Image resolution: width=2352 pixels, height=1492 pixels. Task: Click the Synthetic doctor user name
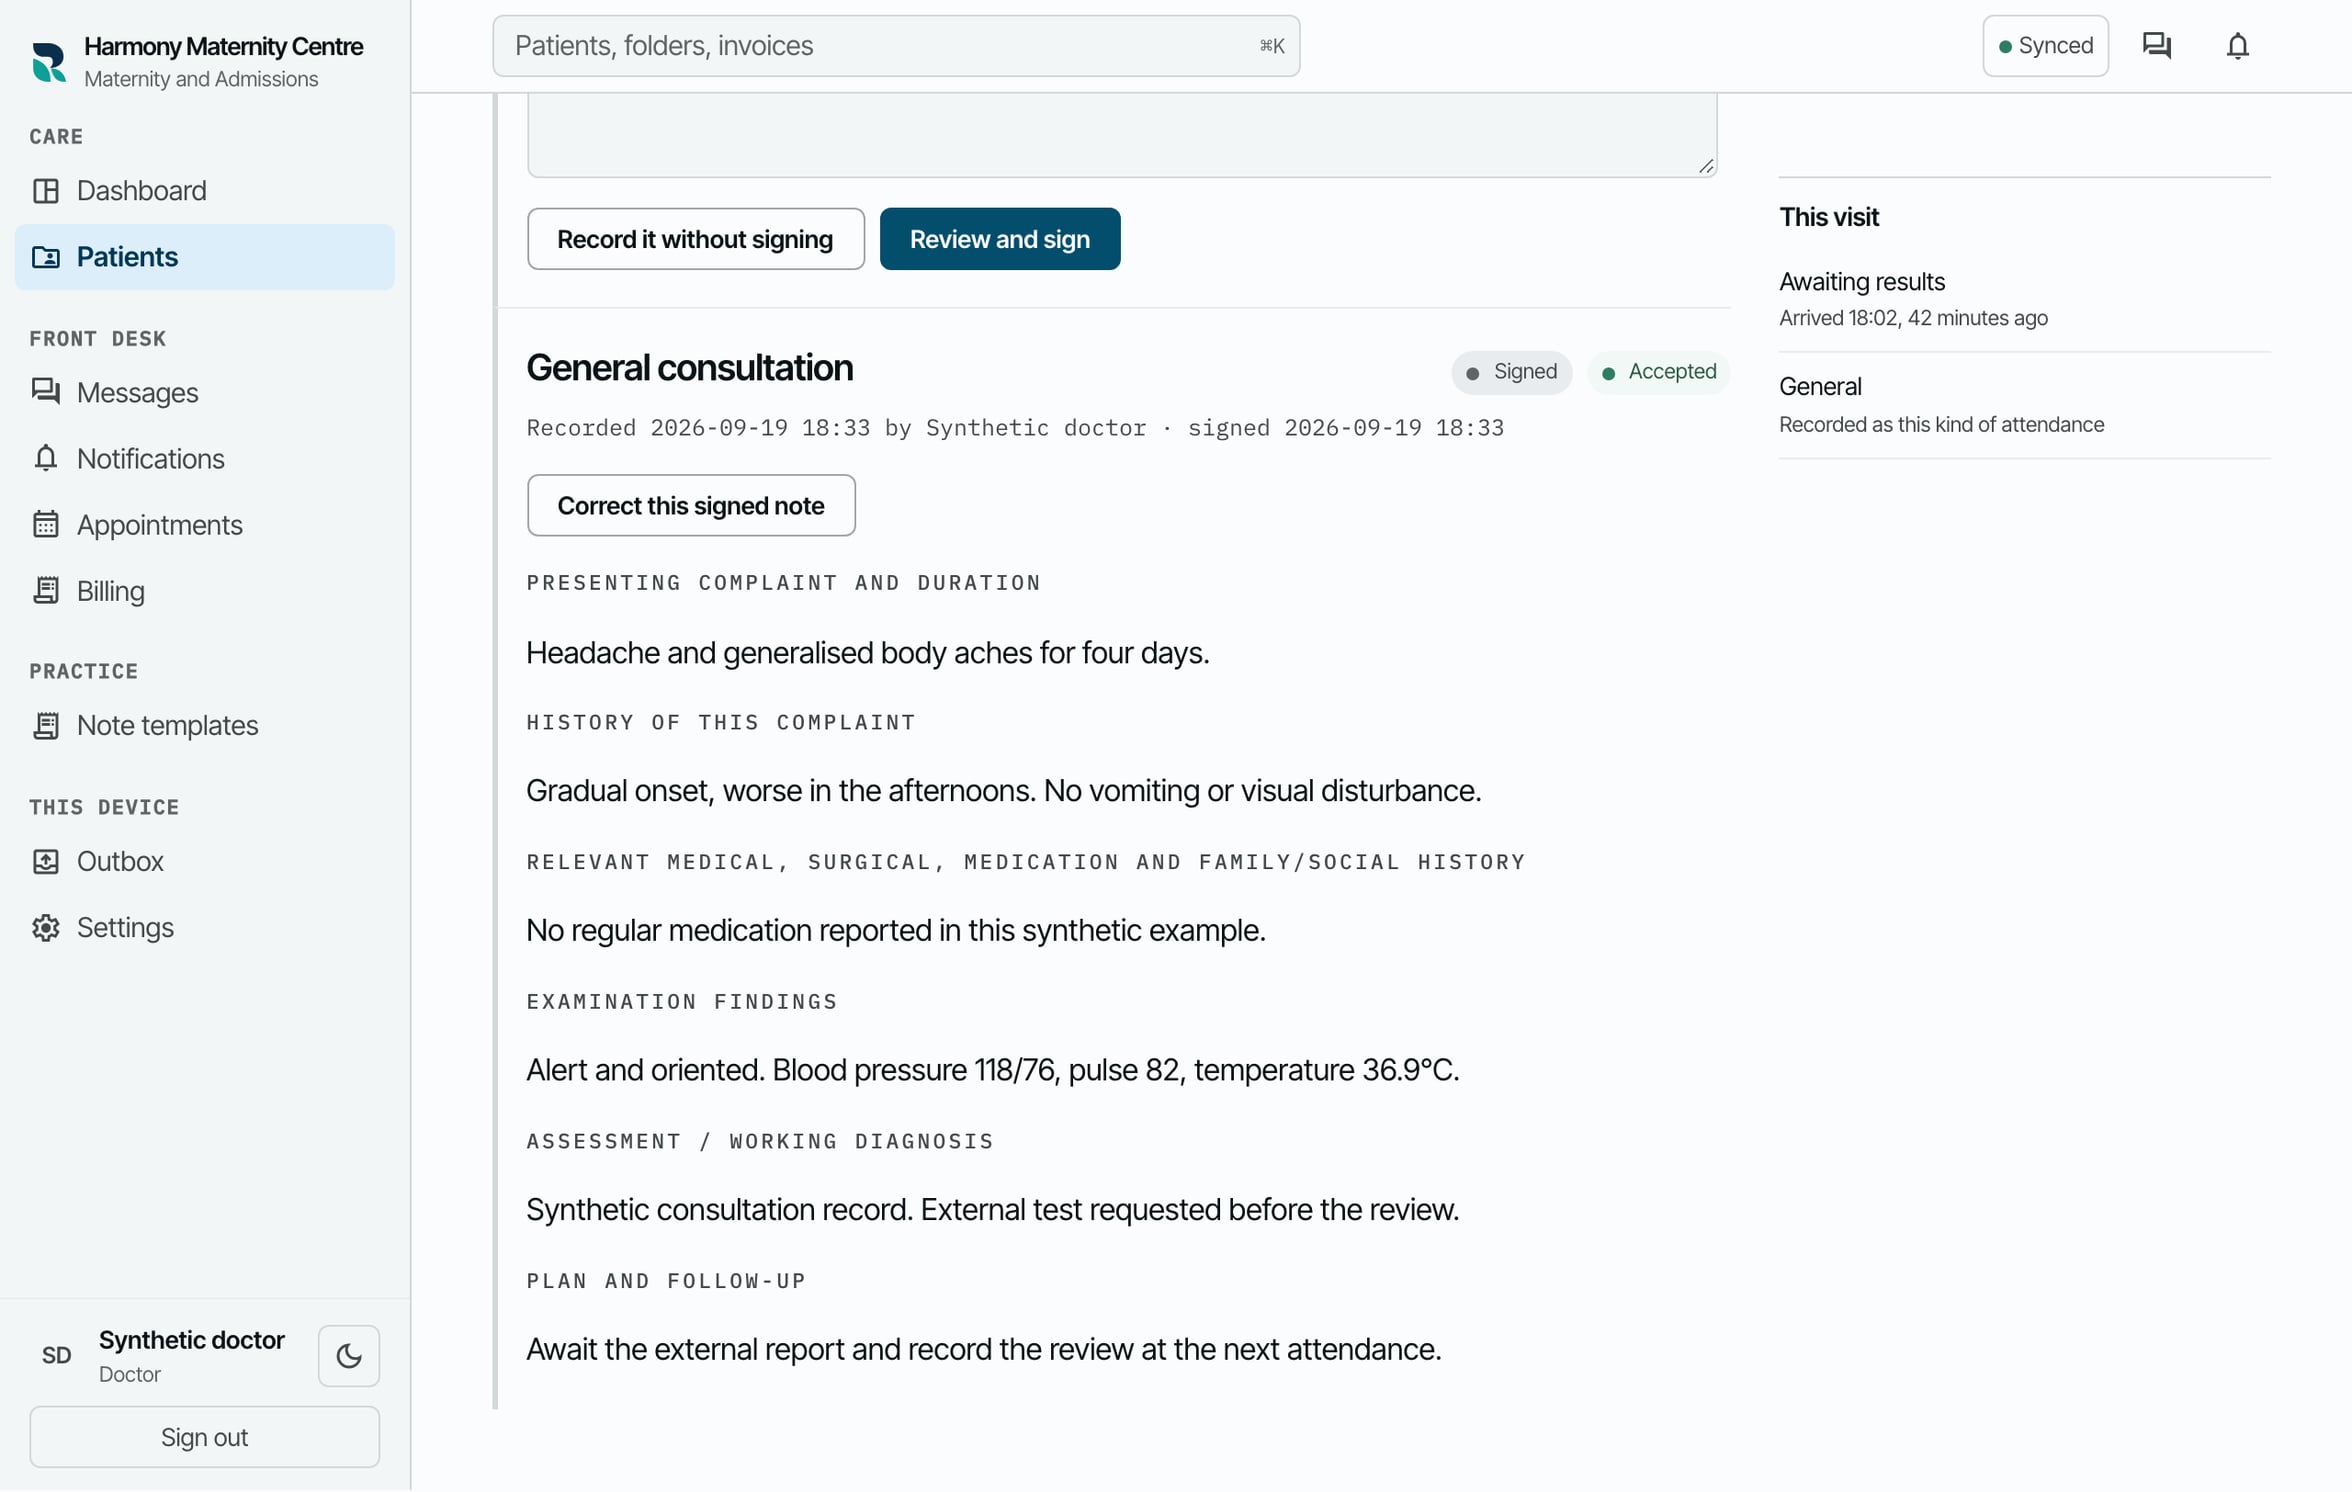[x=192, y=1340]
